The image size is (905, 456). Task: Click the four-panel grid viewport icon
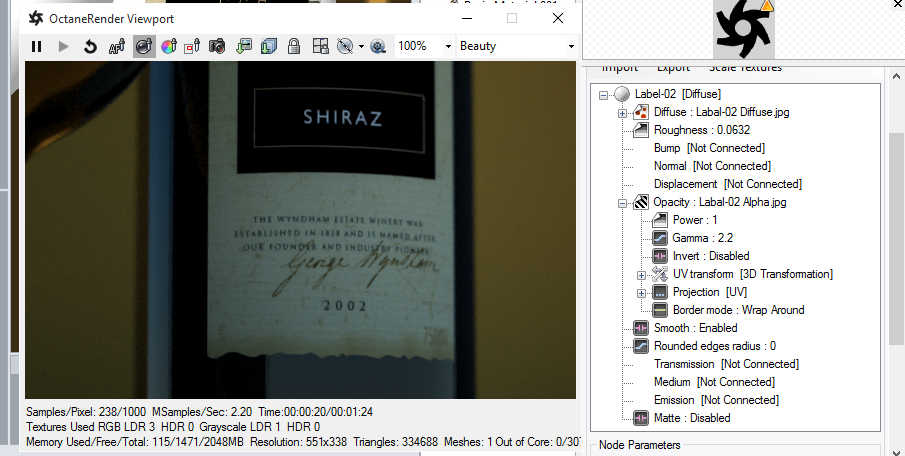(320, 46)
